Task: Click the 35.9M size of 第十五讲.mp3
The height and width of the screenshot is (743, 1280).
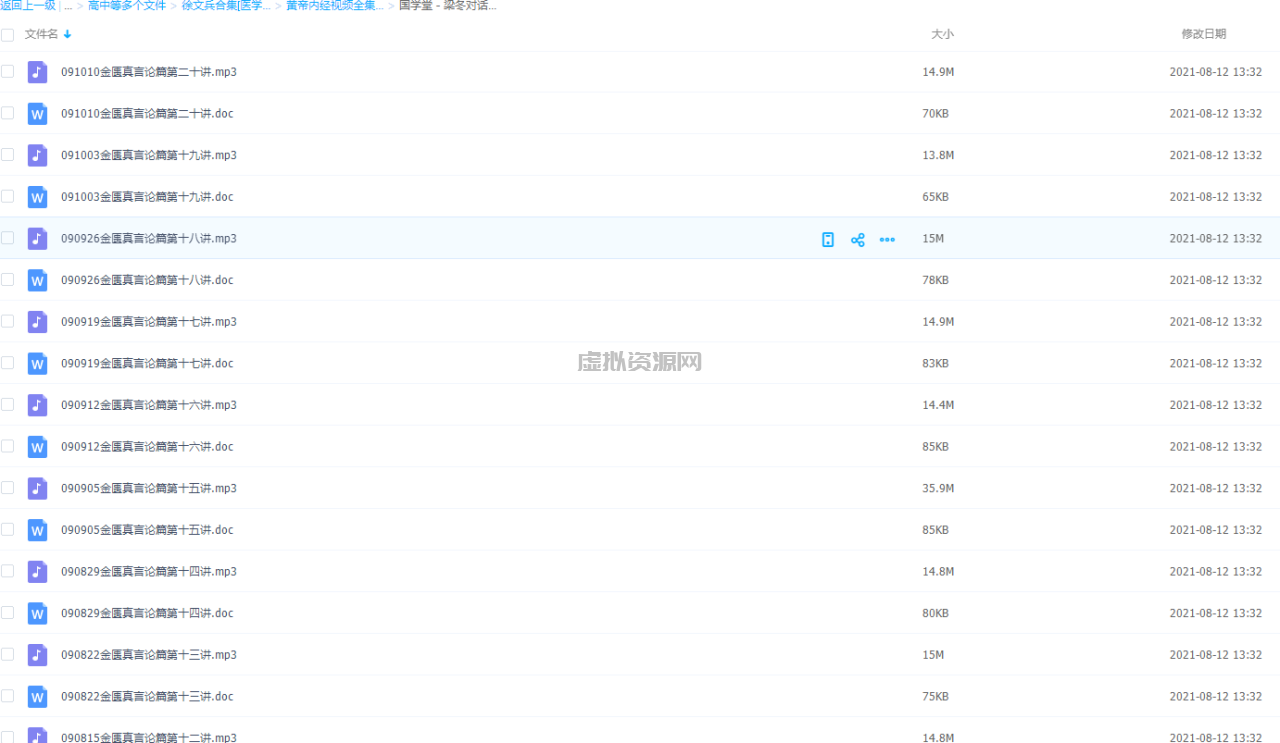Action: point(938,488)
